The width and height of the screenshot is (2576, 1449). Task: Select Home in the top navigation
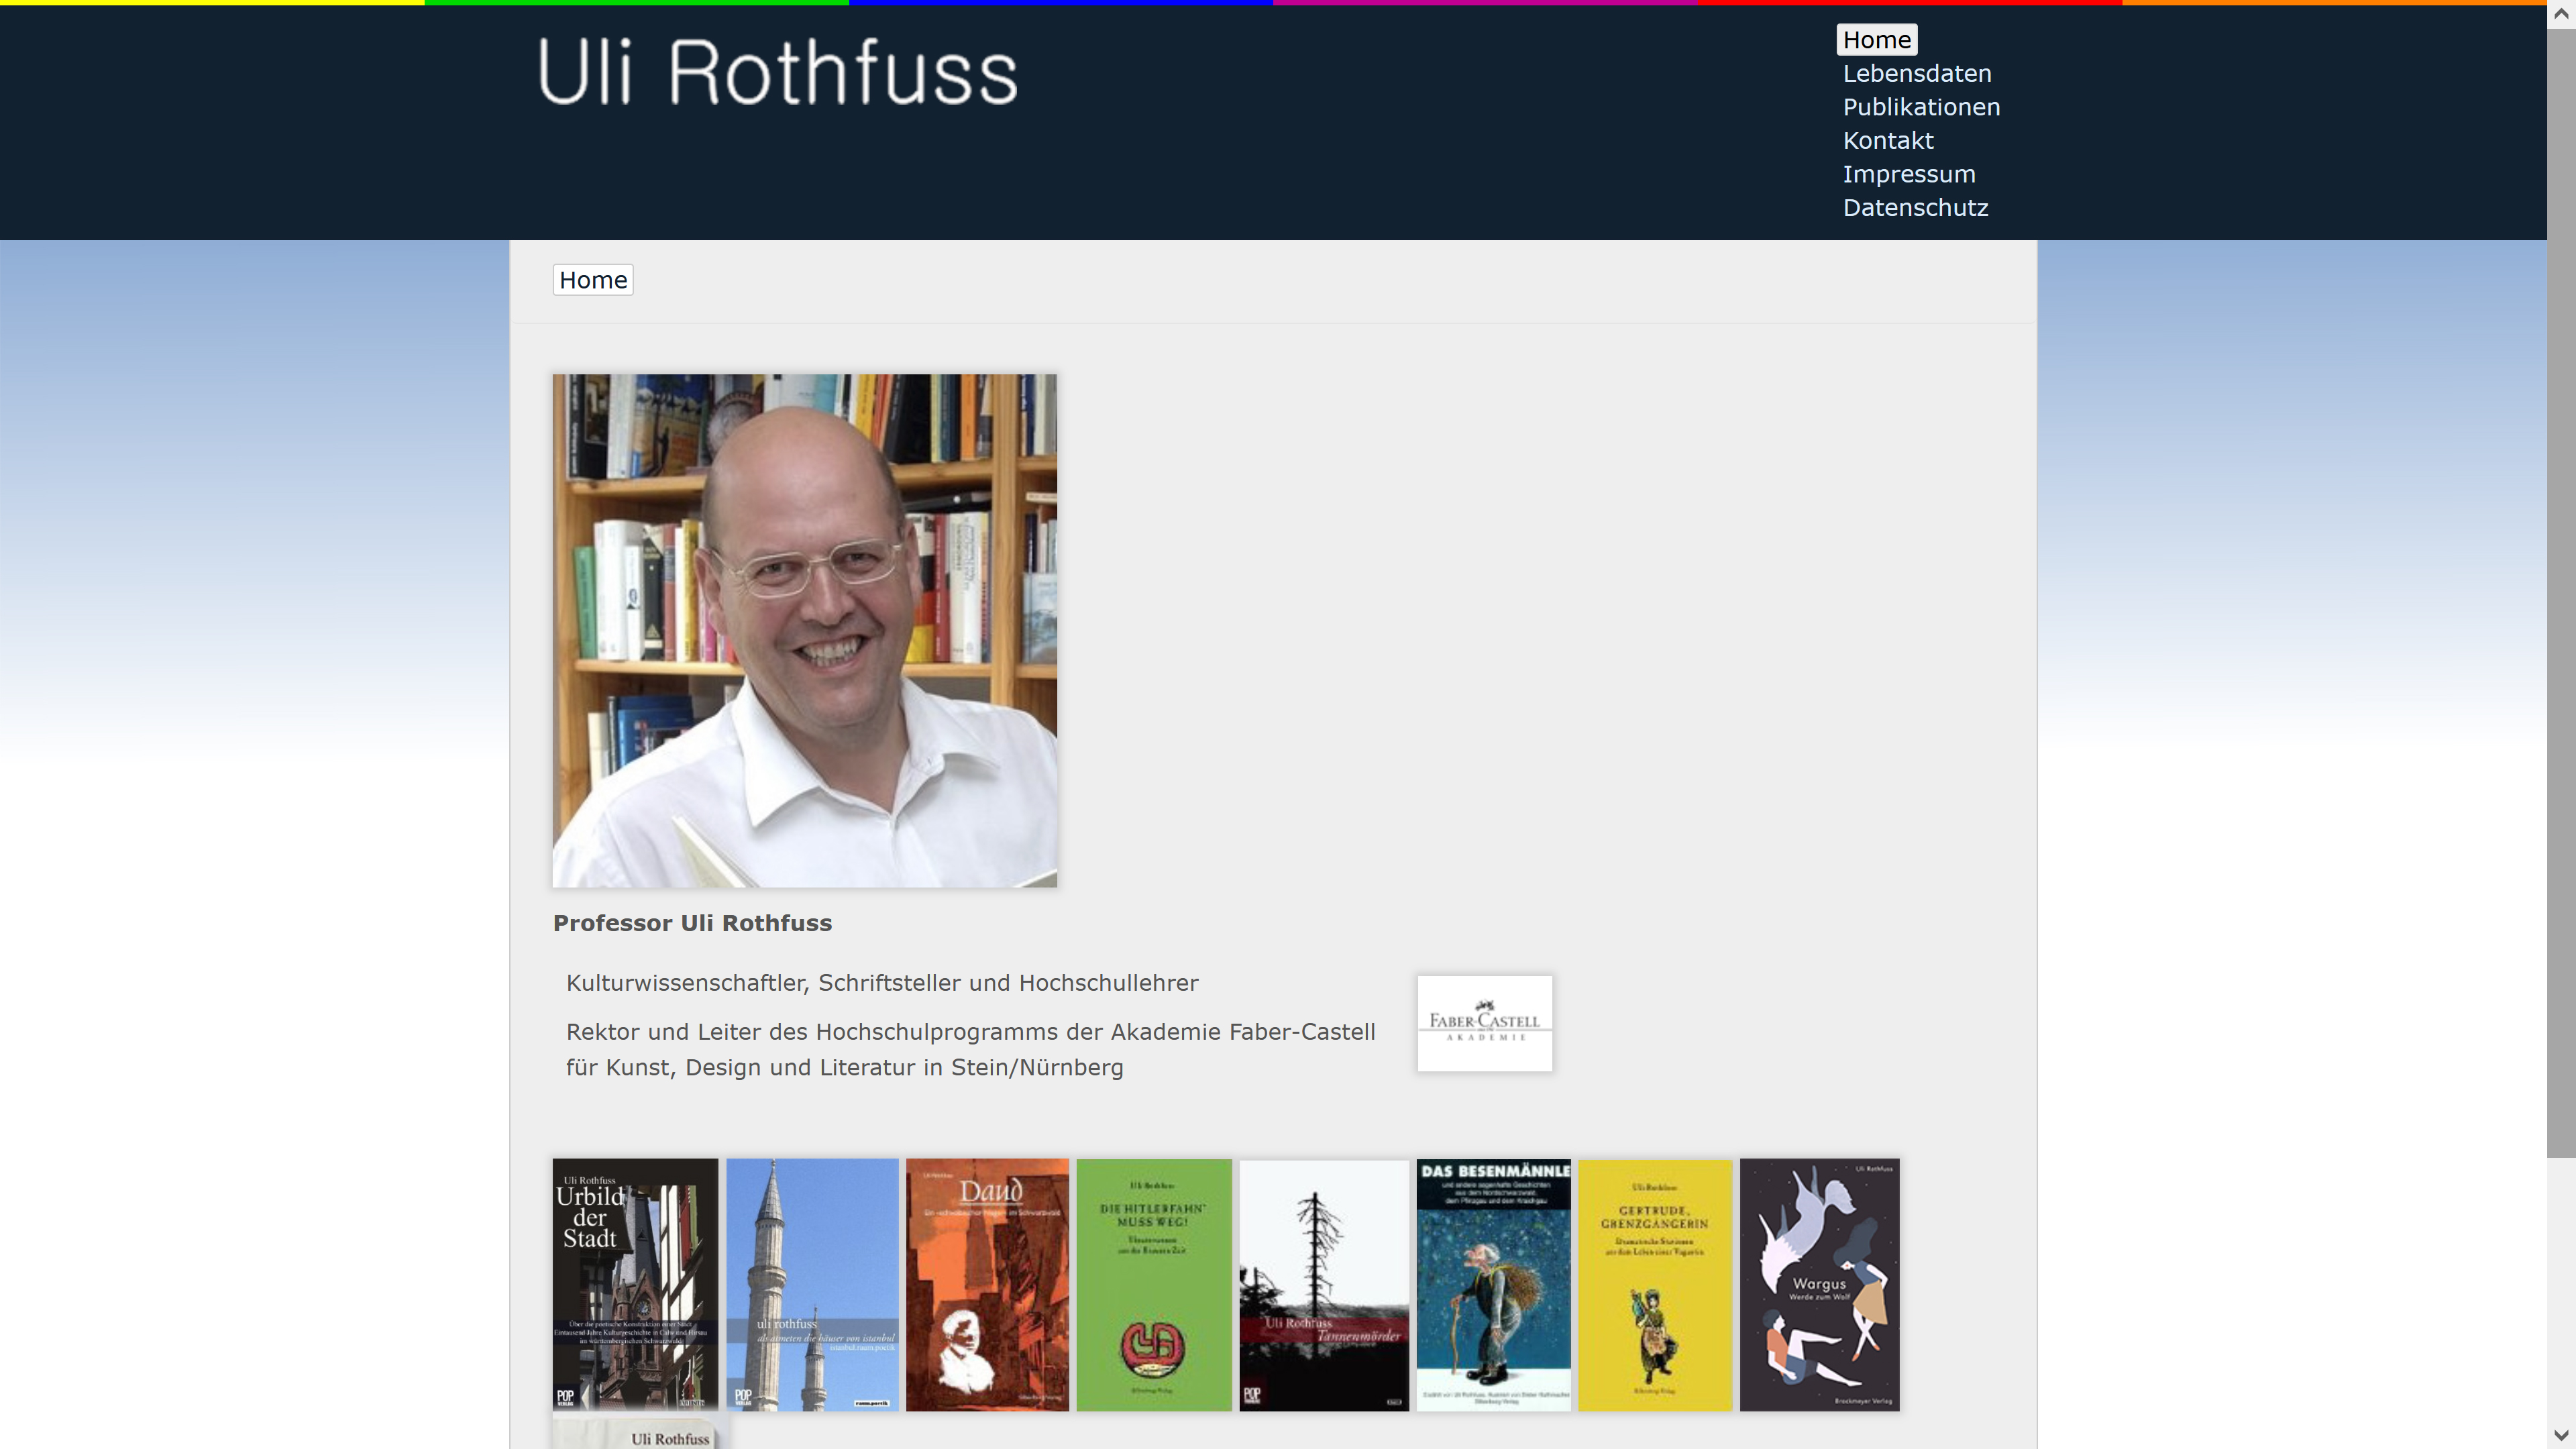tap(1876, 40)
